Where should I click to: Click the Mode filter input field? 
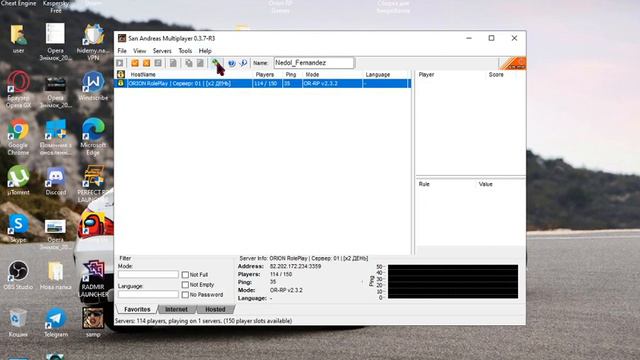coord(148,274)
